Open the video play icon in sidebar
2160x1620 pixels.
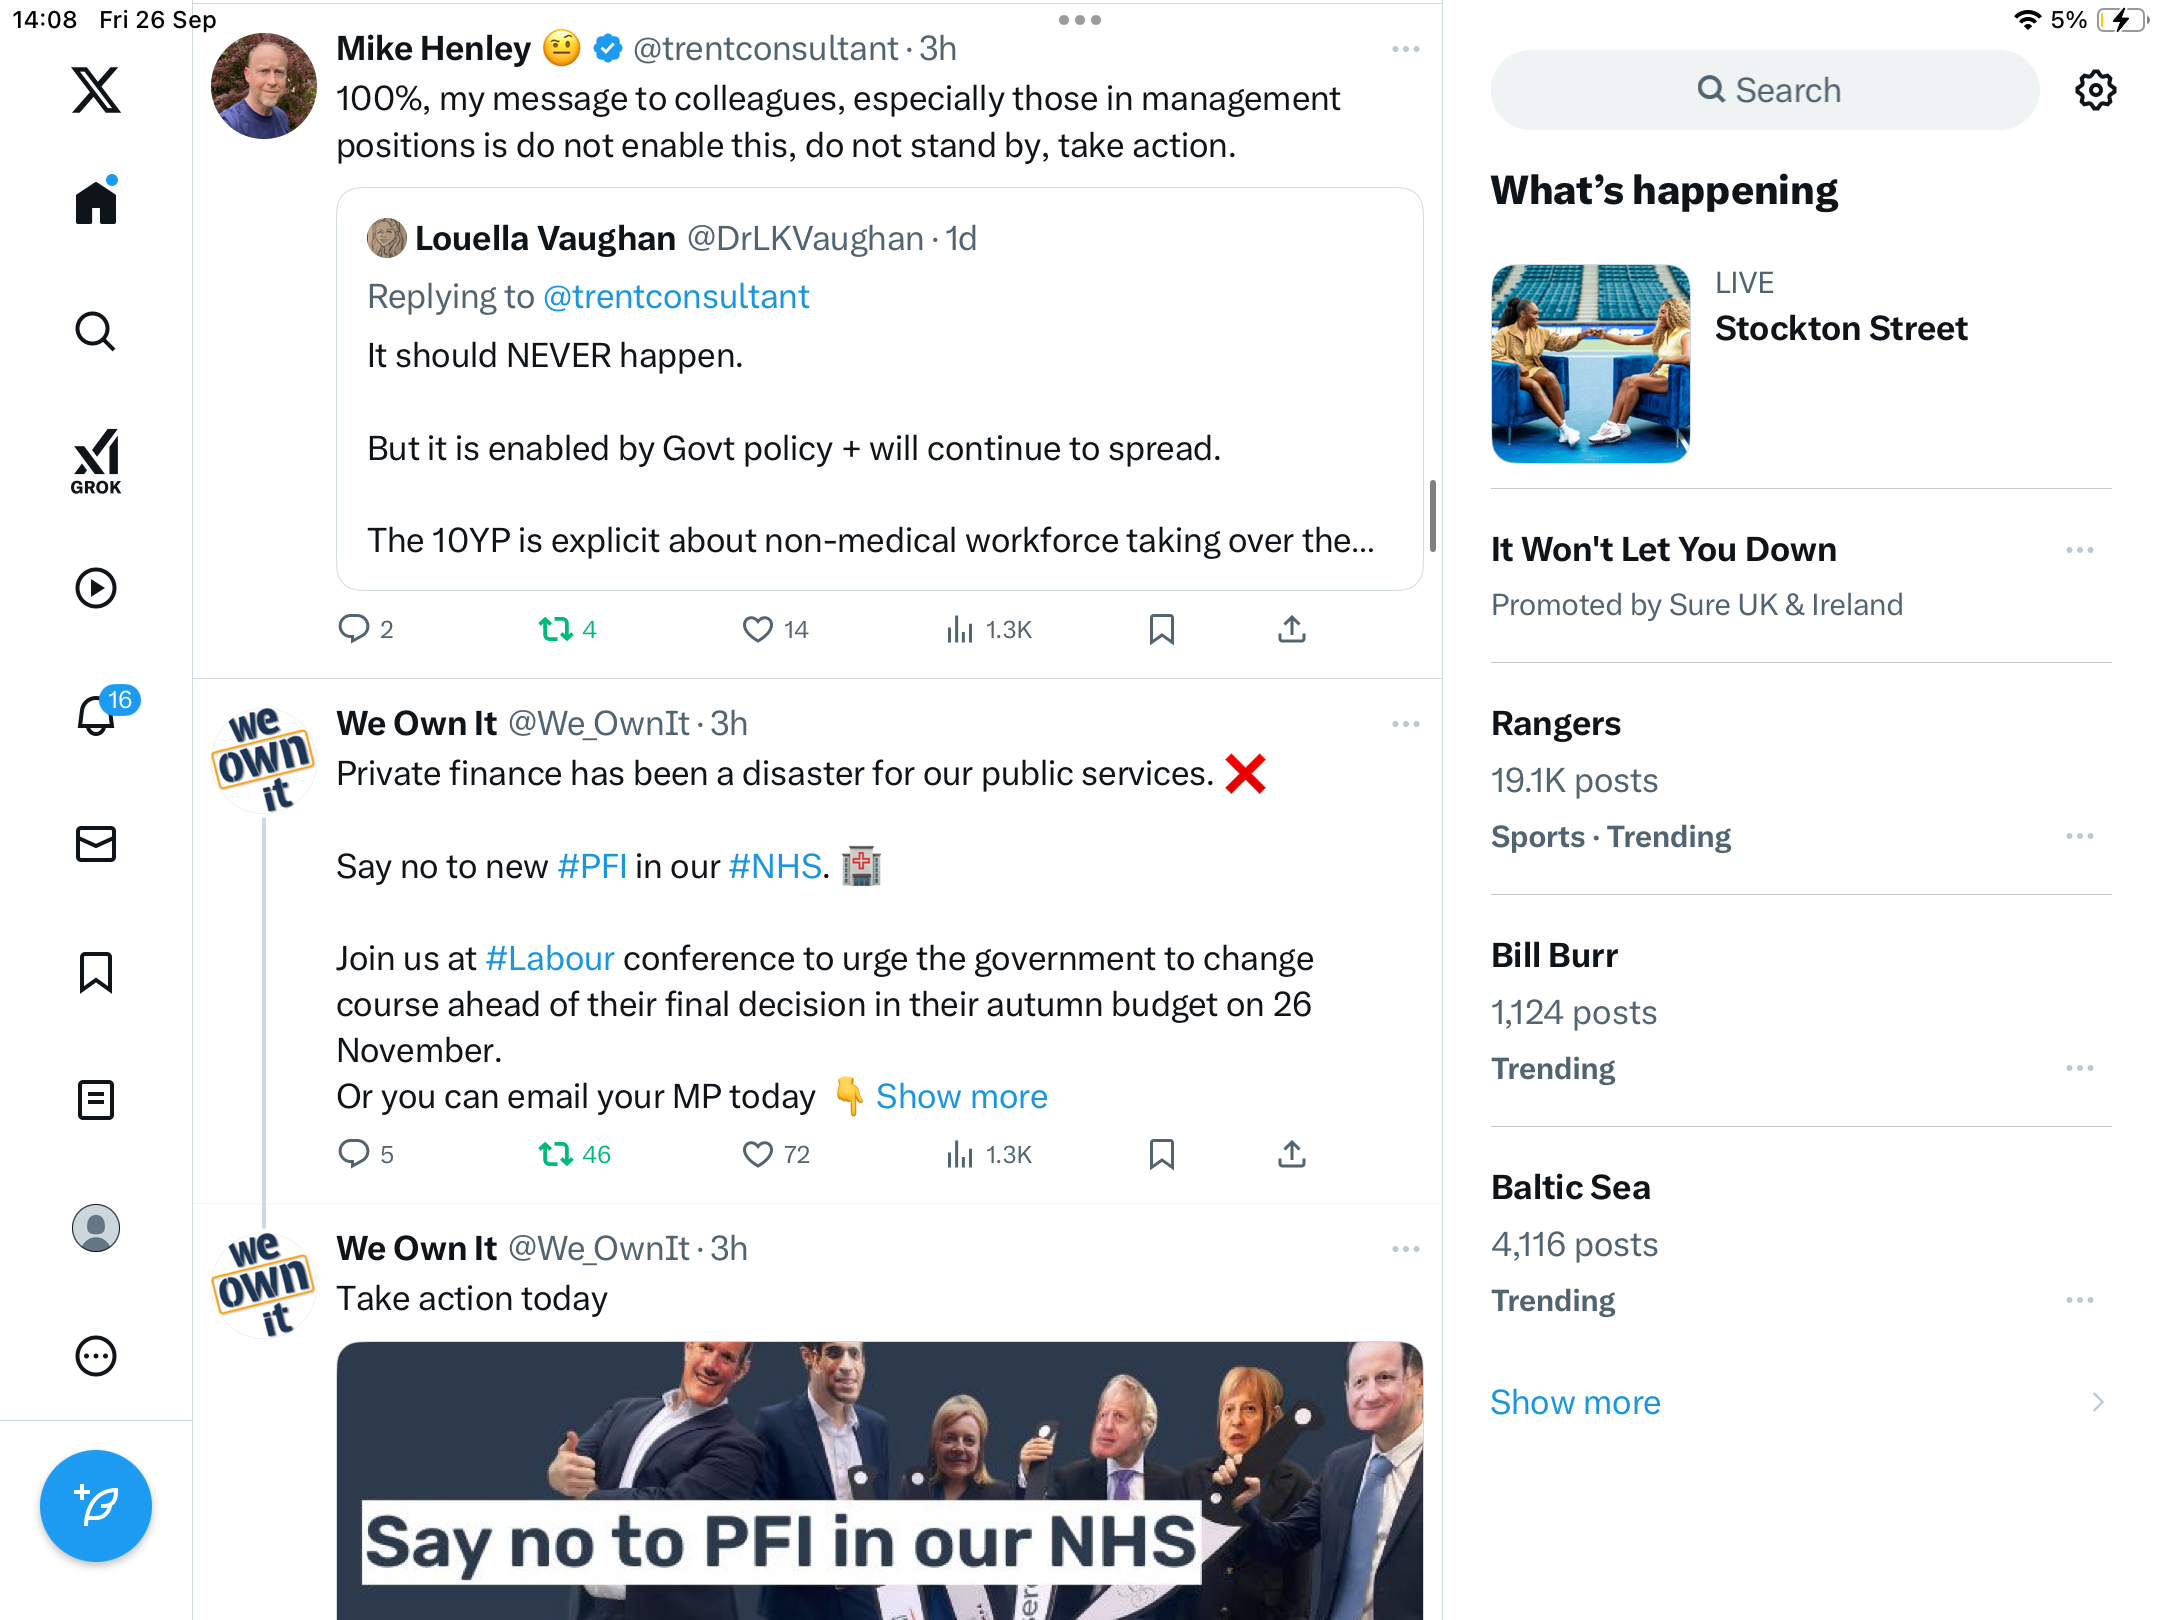pyautogui.click(x=96, y=588)
